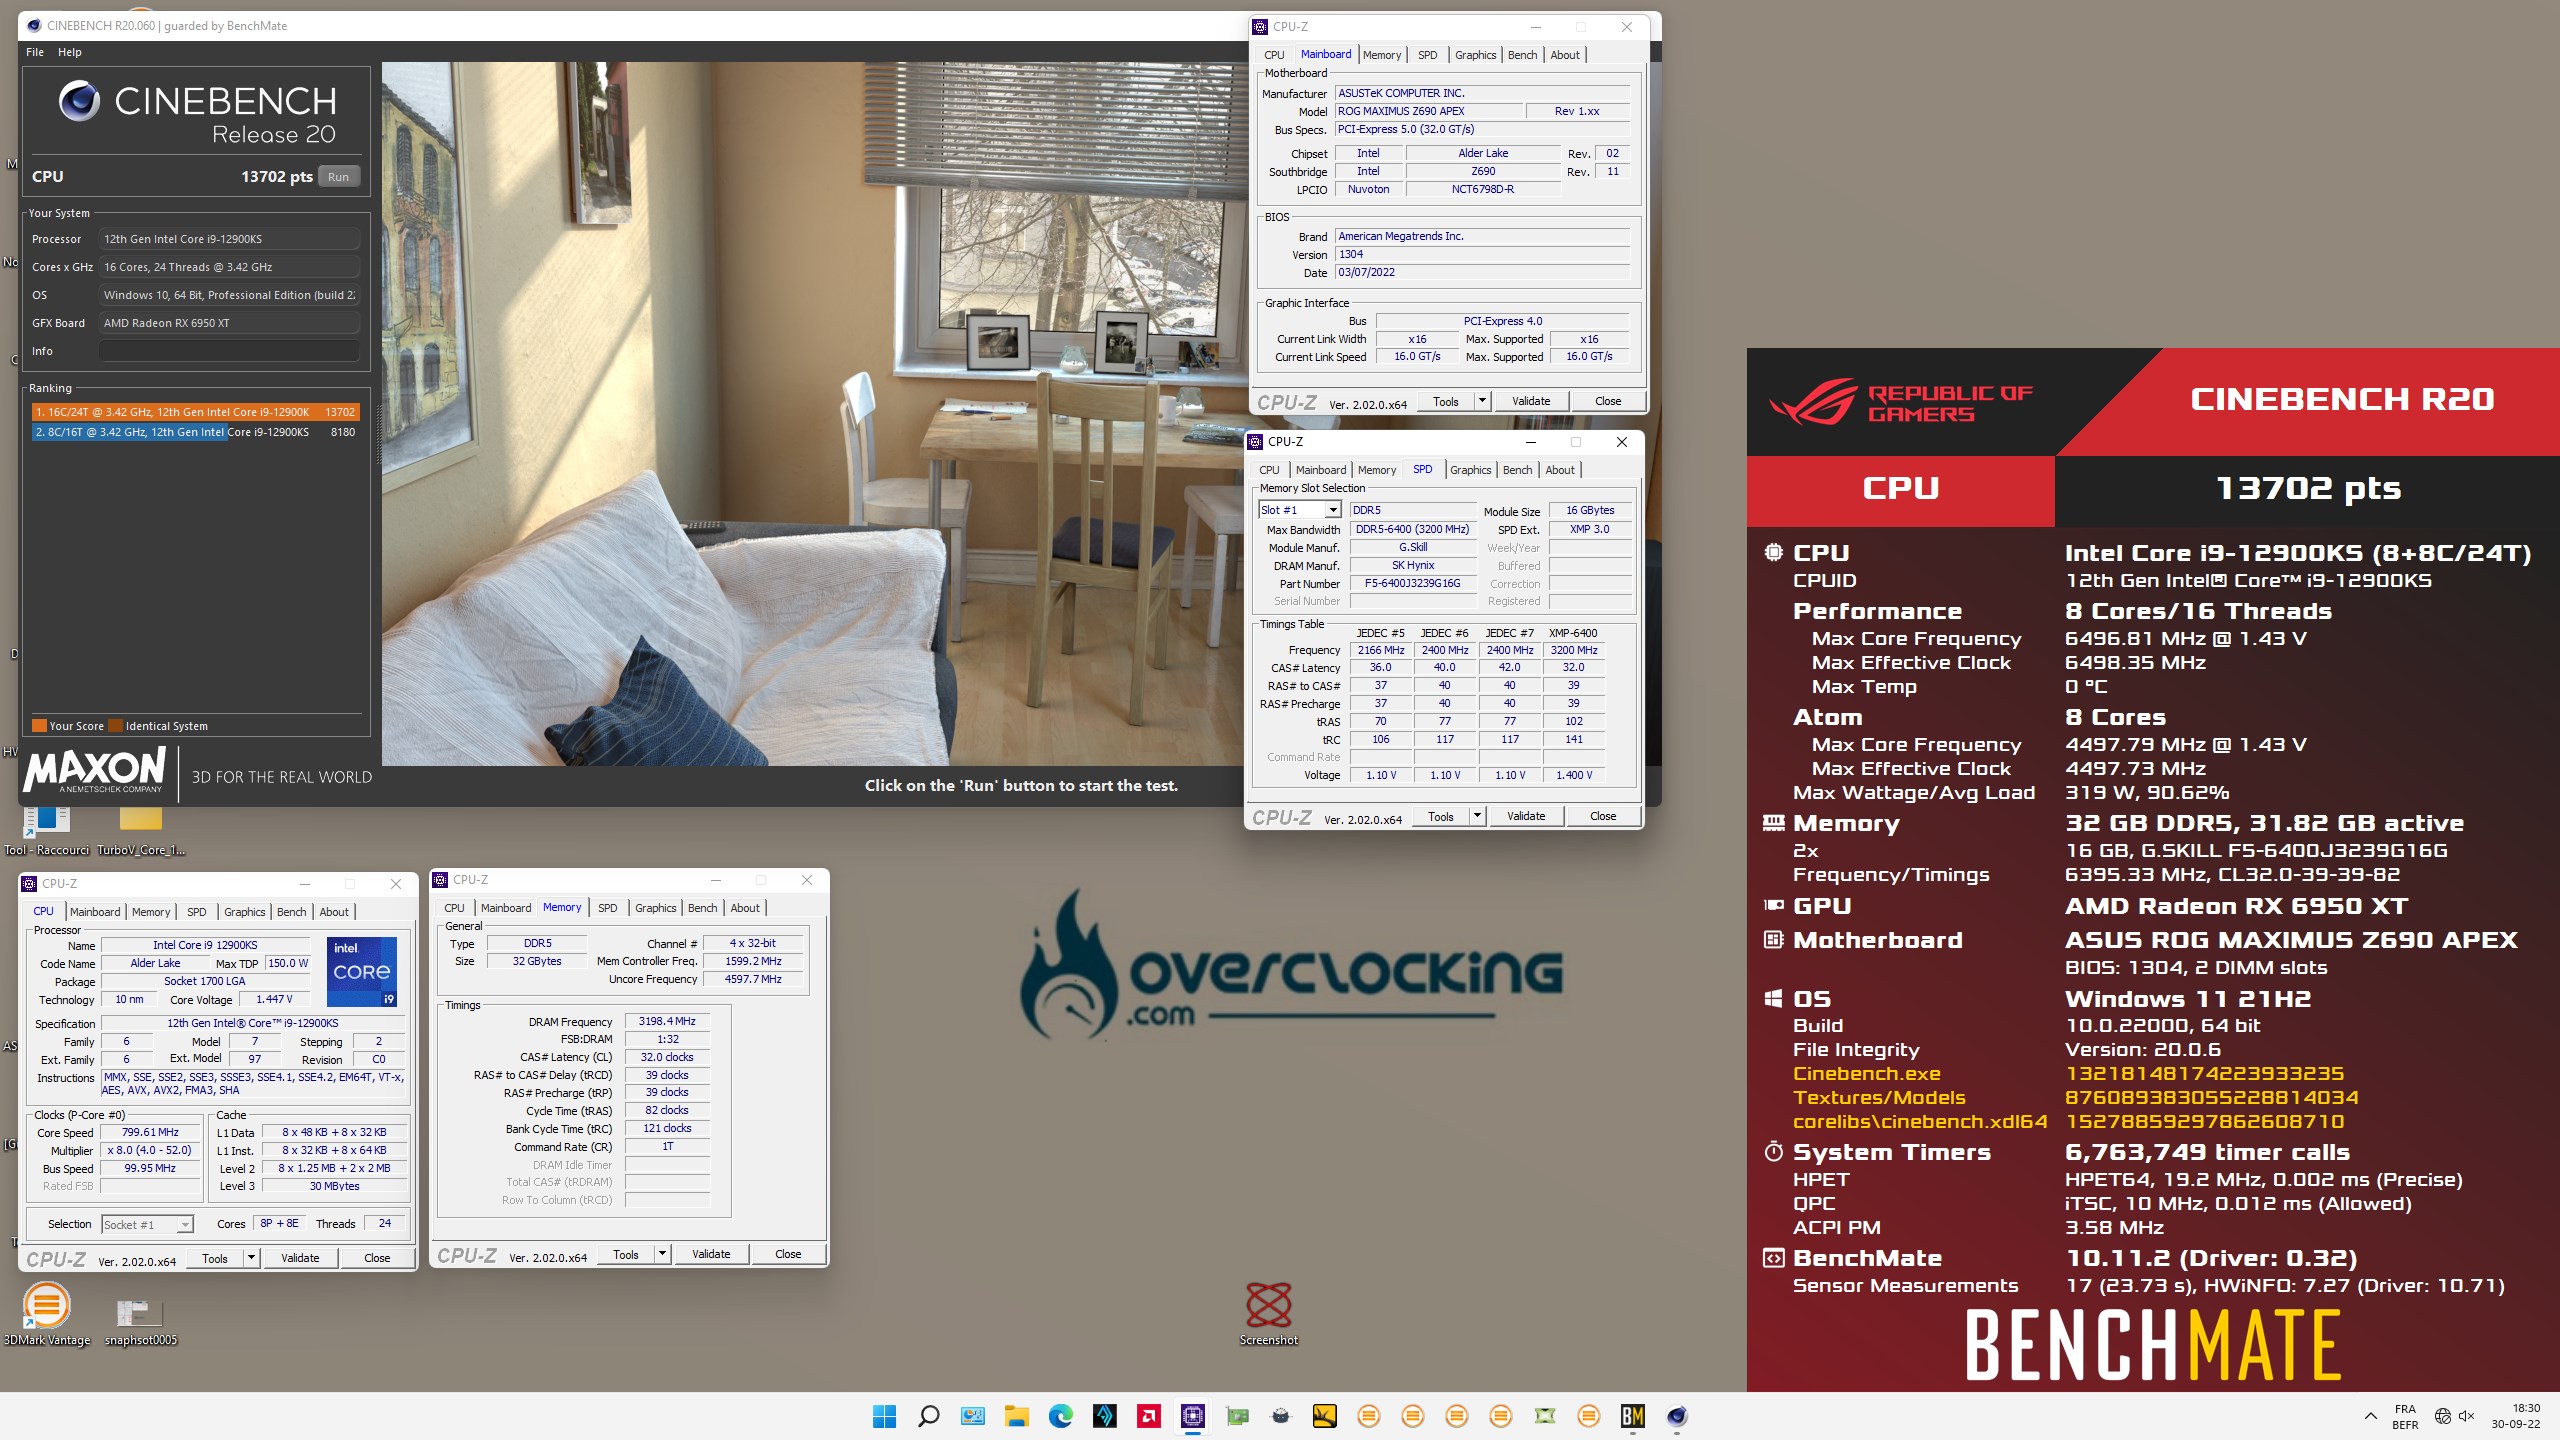This screenshot has width=2560, height=1440.
Task: Click the muted volume tray icon
Action: click(2466, 1416)
